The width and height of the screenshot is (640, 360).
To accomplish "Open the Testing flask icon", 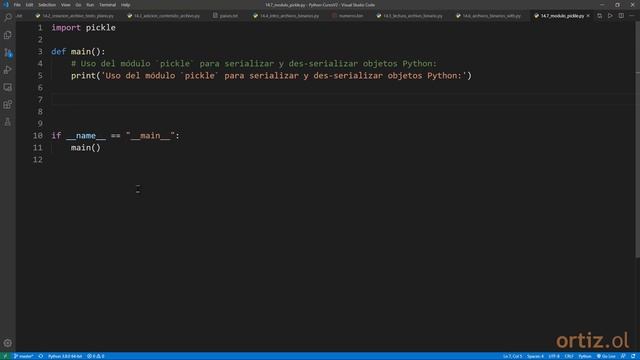I will [x=8, y=122].
